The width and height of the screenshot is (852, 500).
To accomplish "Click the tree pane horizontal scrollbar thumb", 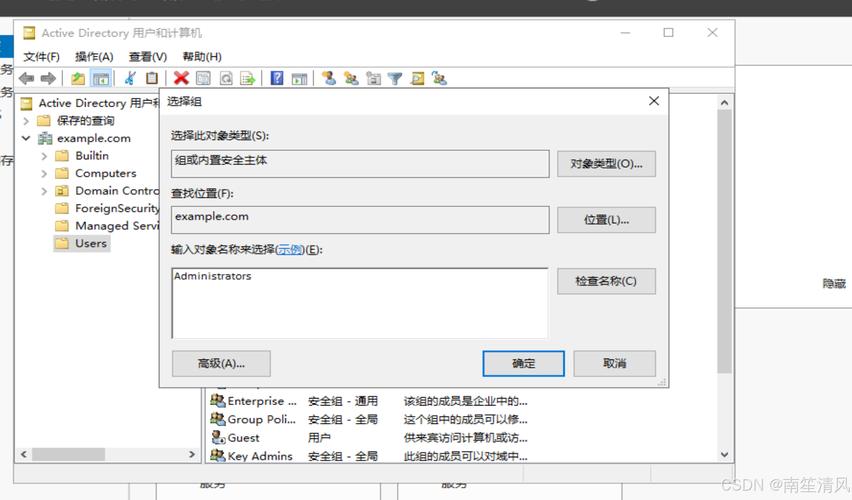I will (68, 454).
